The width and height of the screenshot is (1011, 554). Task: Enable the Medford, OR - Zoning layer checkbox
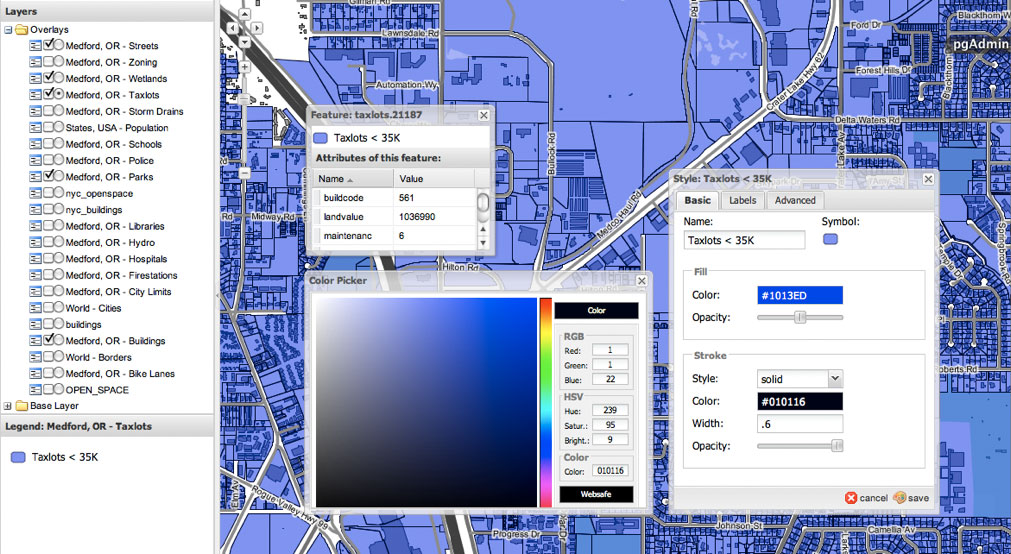[48, 62]
